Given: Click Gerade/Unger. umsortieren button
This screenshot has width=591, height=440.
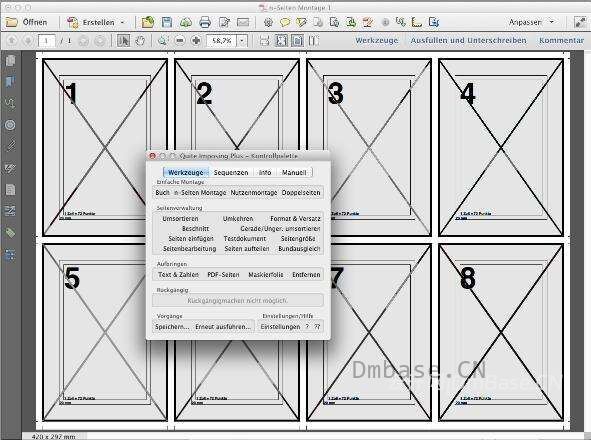Looking at the screenshot, I should point(280,229).
